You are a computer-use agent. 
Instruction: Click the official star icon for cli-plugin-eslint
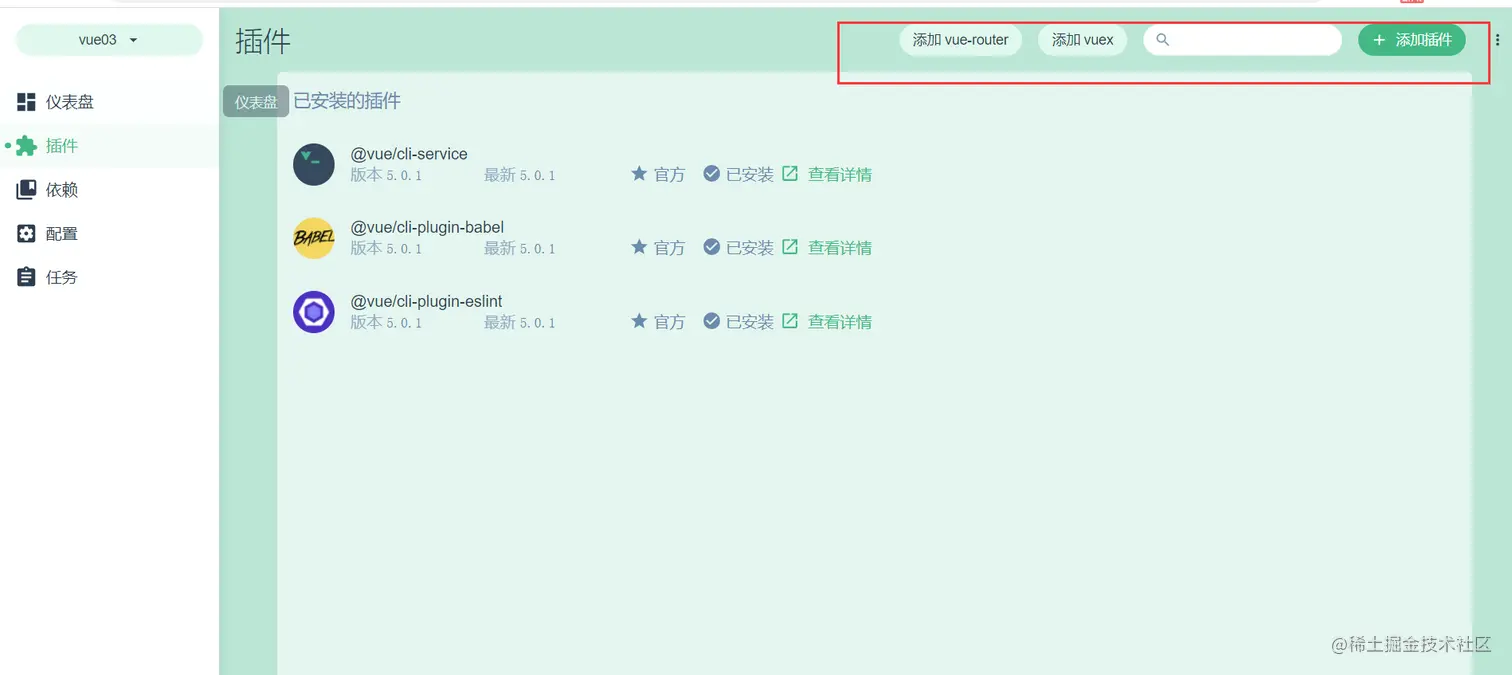click(x=639, y=320)
